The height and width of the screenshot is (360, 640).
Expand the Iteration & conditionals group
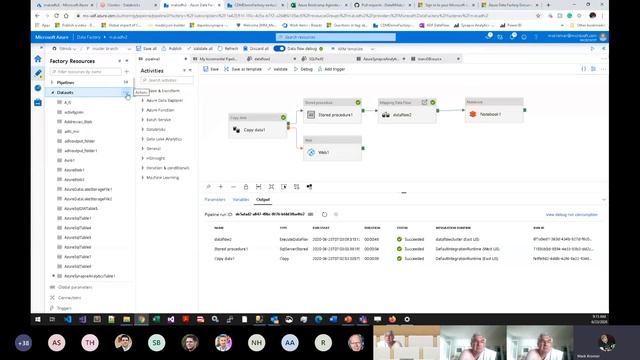click(142, 168)
